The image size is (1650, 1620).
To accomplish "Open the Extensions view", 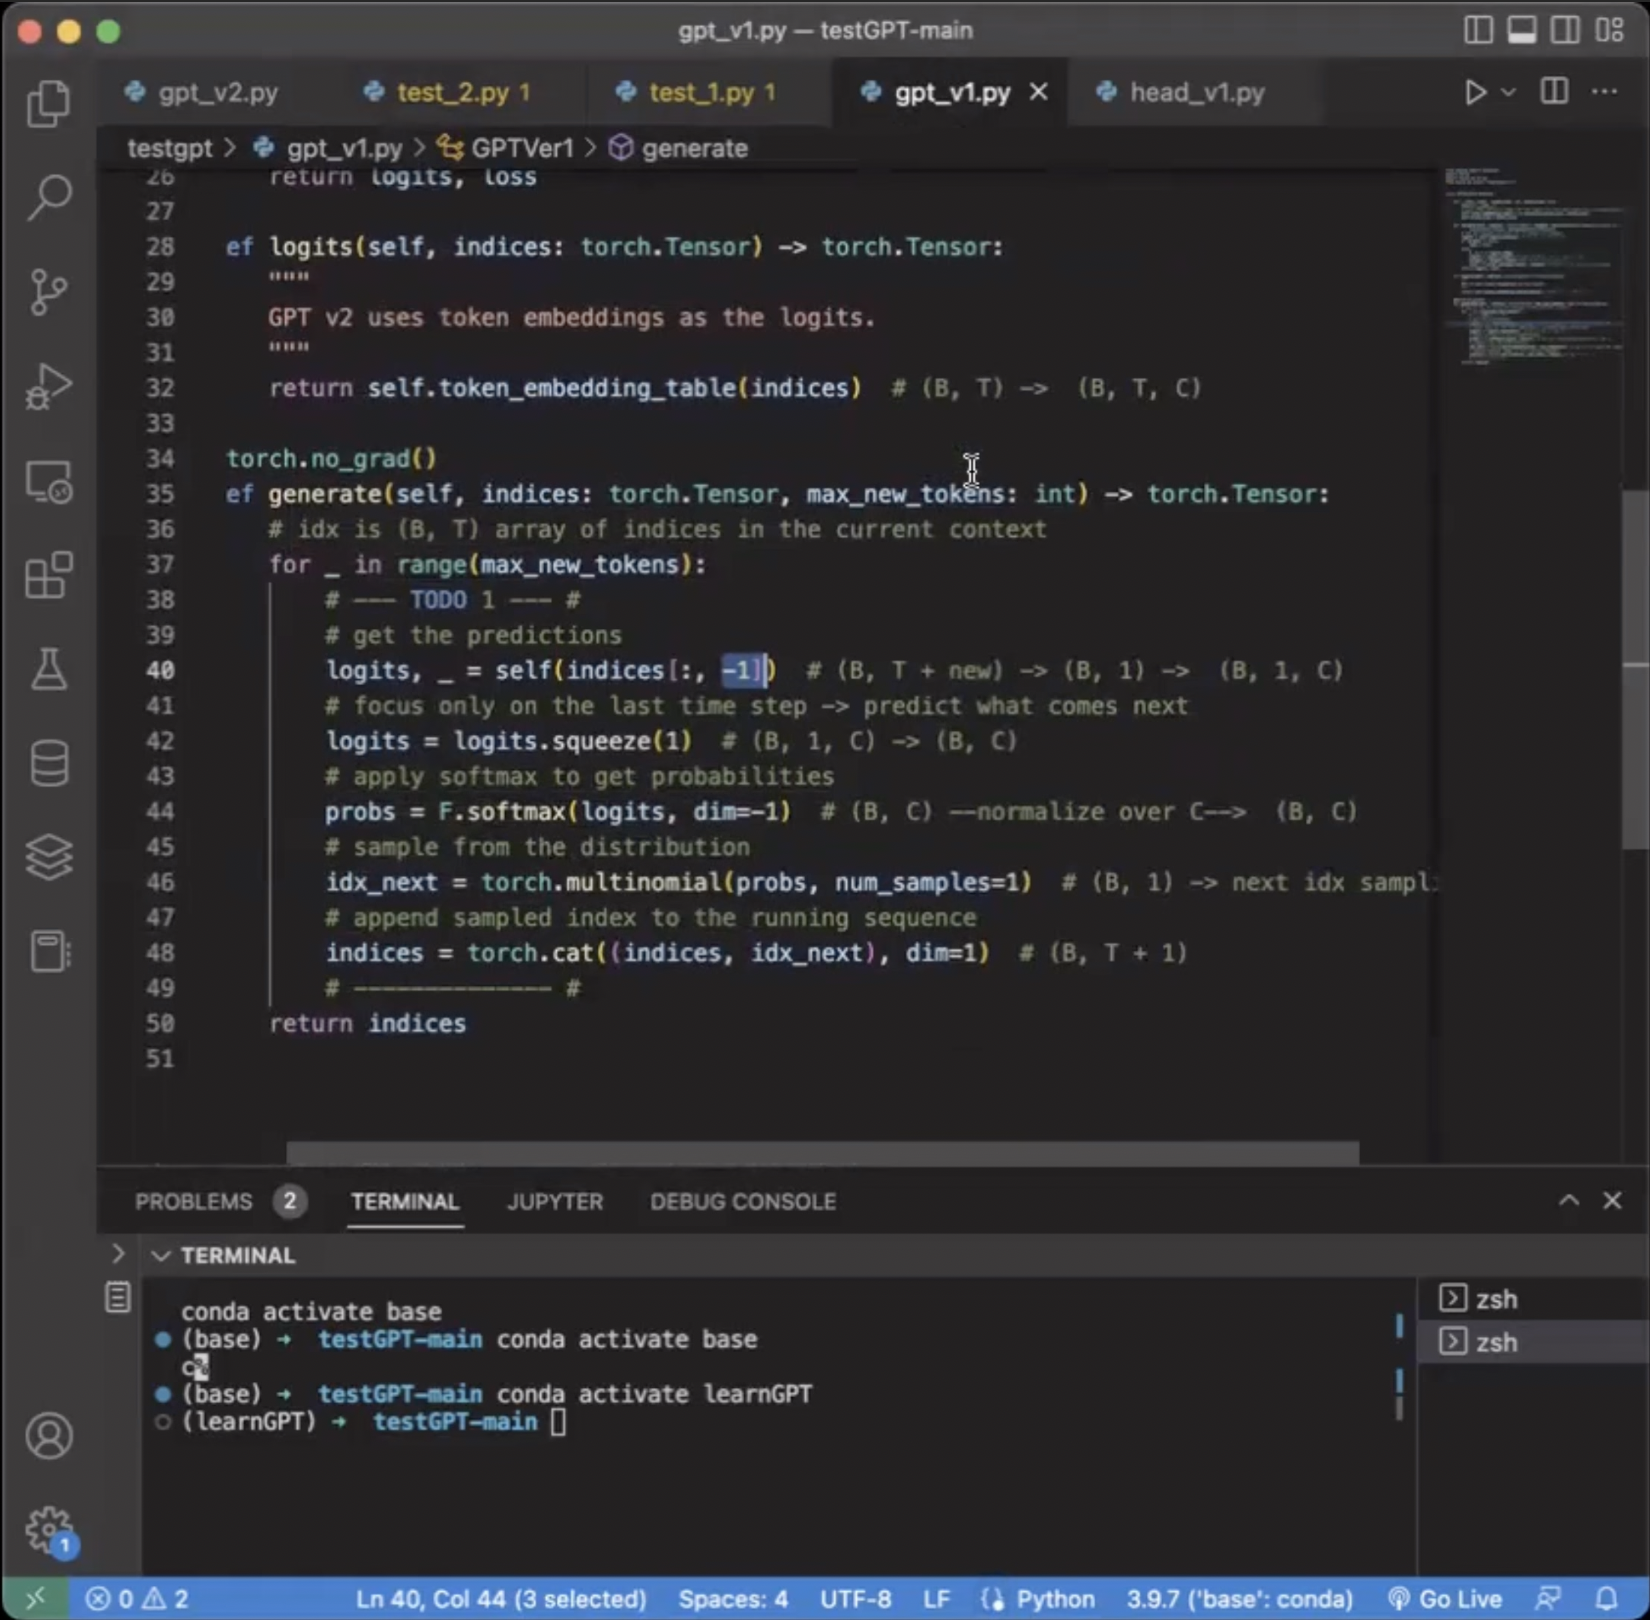I will pos(48,575).
